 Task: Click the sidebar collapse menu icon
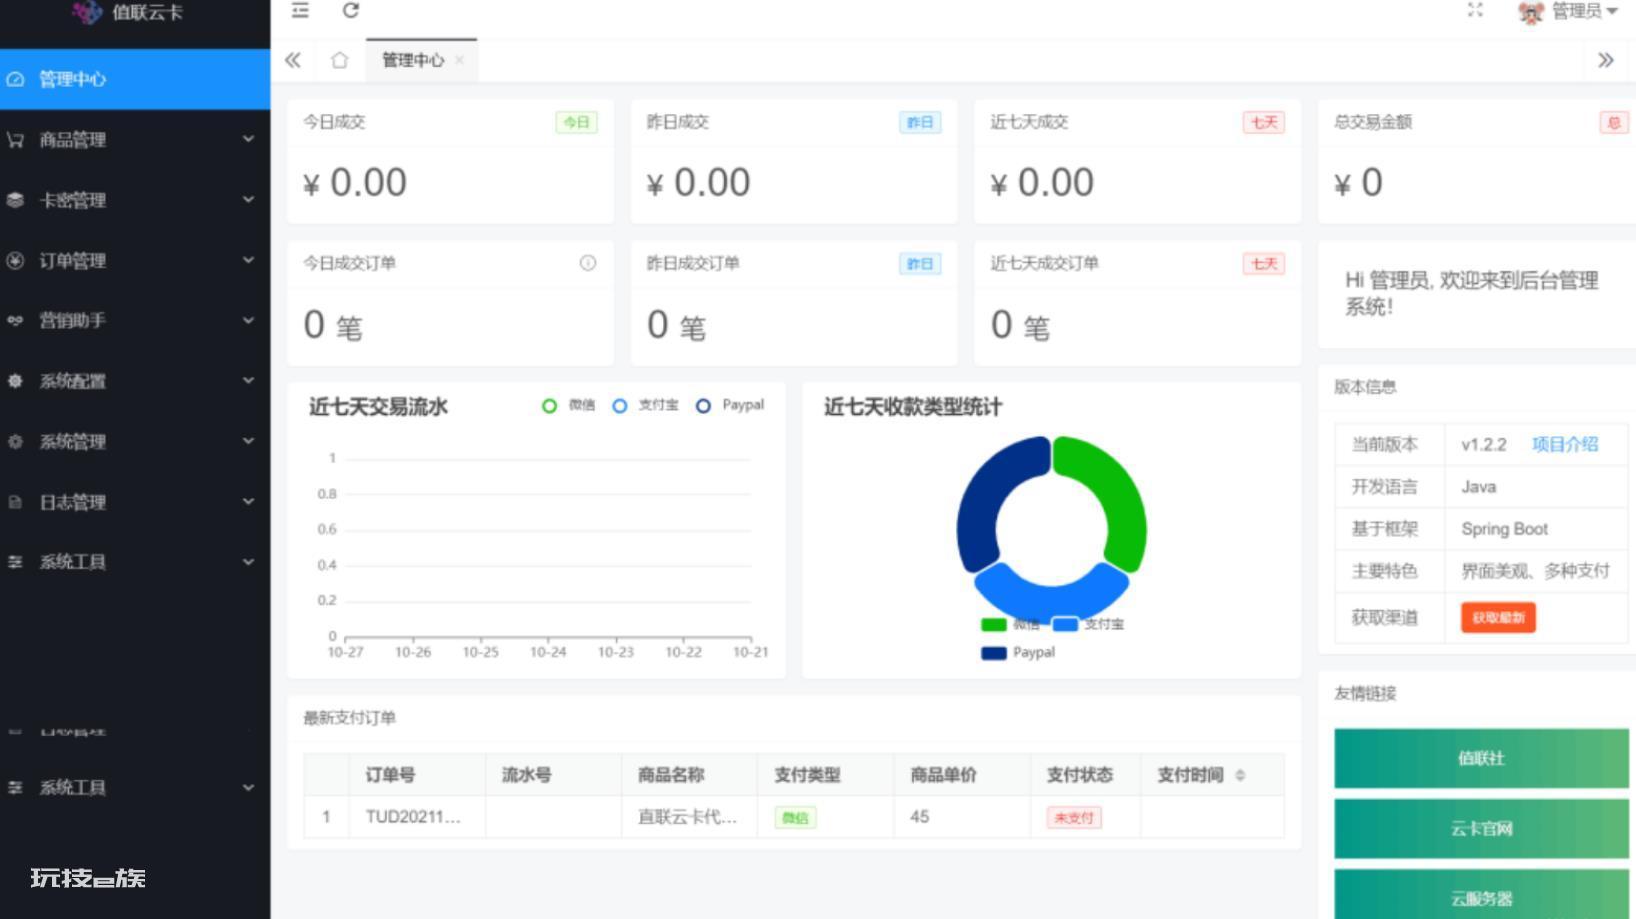click(300, 11)
